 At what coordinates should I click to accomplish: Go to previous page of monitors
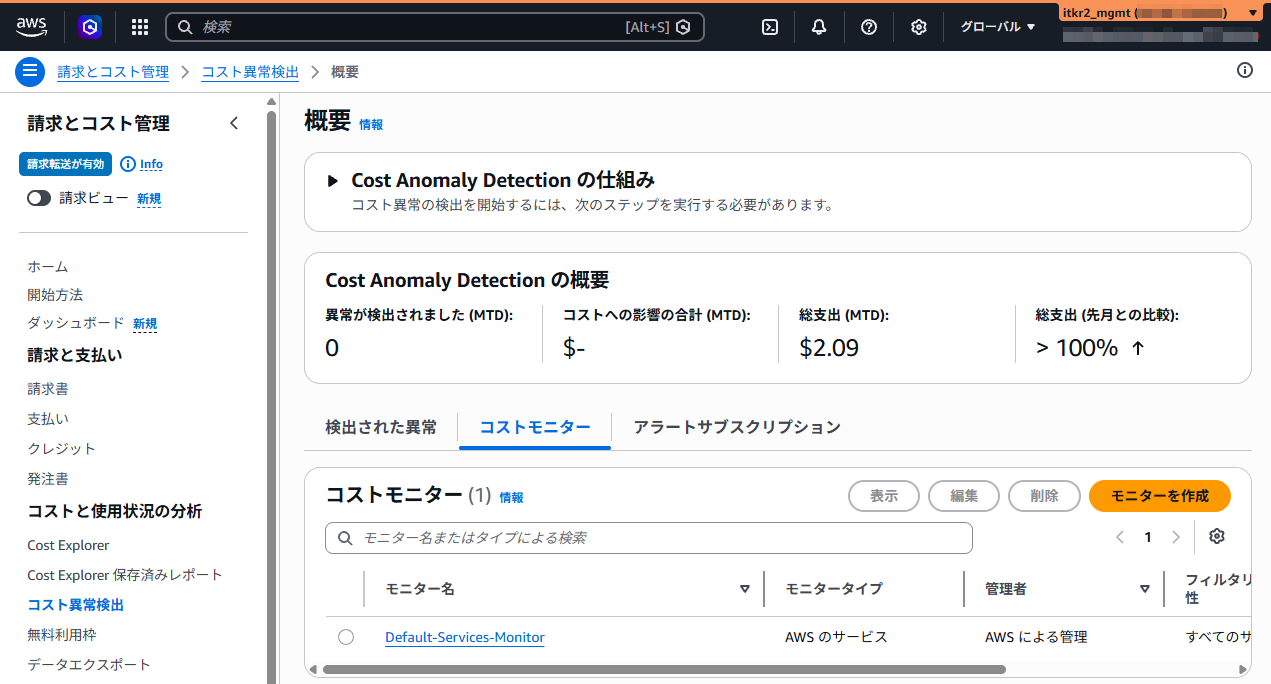click(x=1120, y=537)
